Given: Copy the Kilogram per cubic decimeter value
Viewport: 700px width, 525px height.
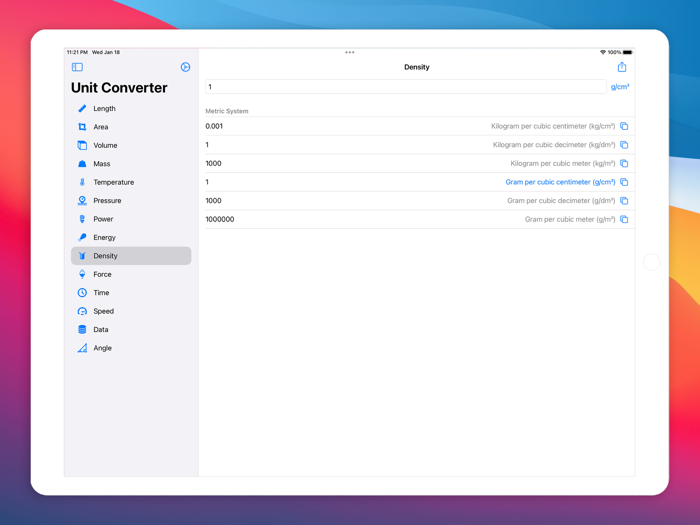Looking at the screenshot, I should coord(624,145).
